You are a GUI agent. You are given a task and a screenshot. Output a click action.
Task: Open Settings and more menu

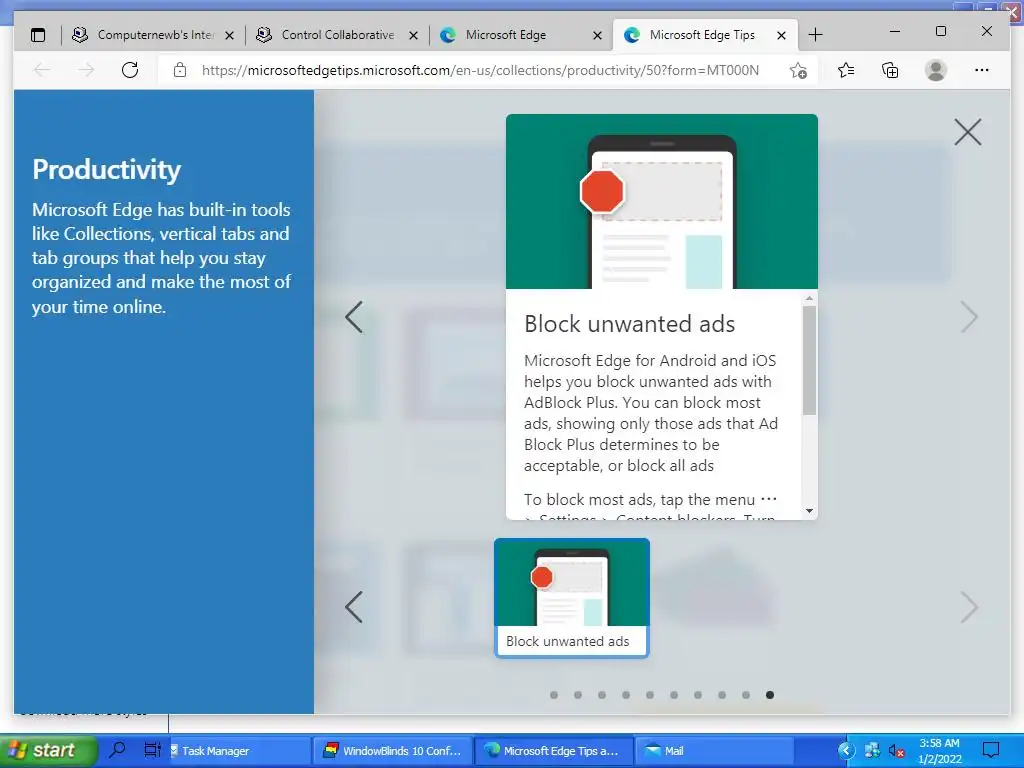pos(982,70)
